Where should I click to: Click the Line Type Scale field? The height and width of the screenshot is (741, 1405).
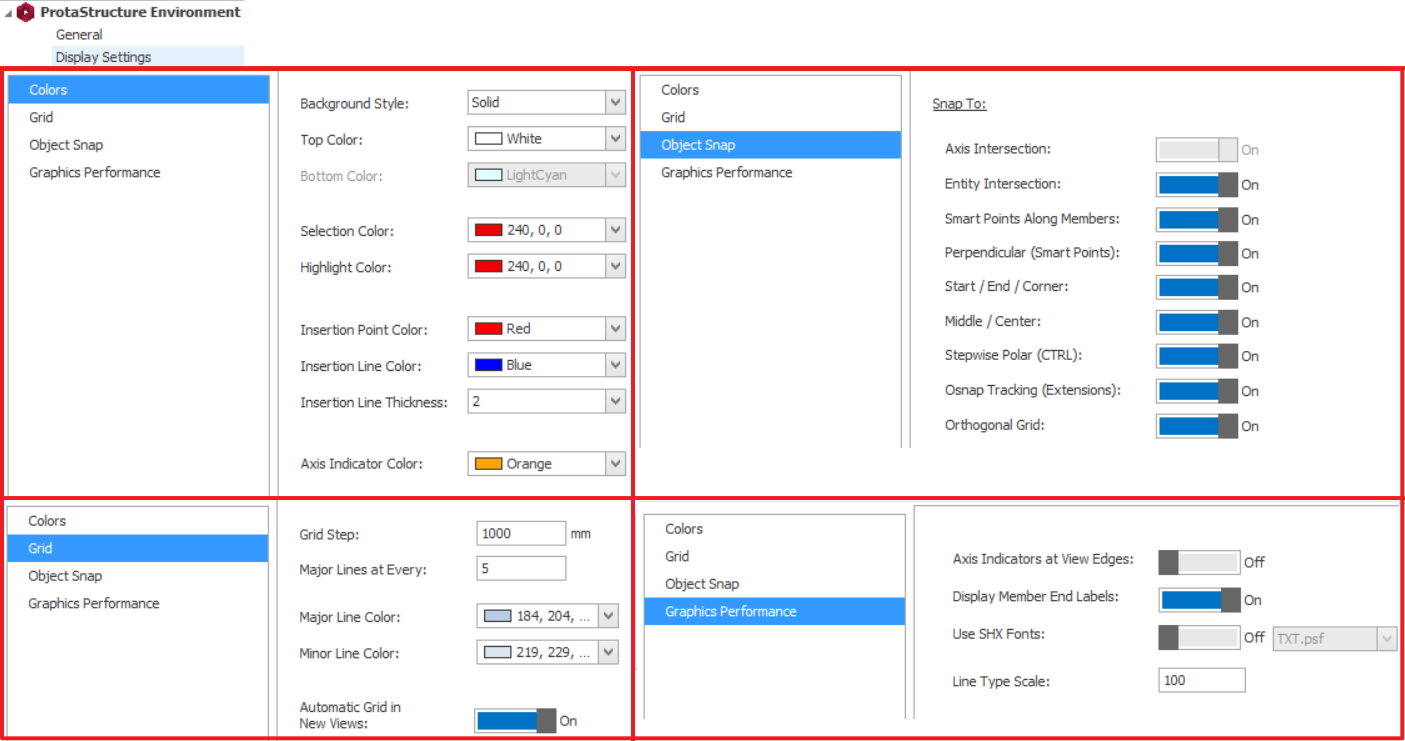[1202, 681]
